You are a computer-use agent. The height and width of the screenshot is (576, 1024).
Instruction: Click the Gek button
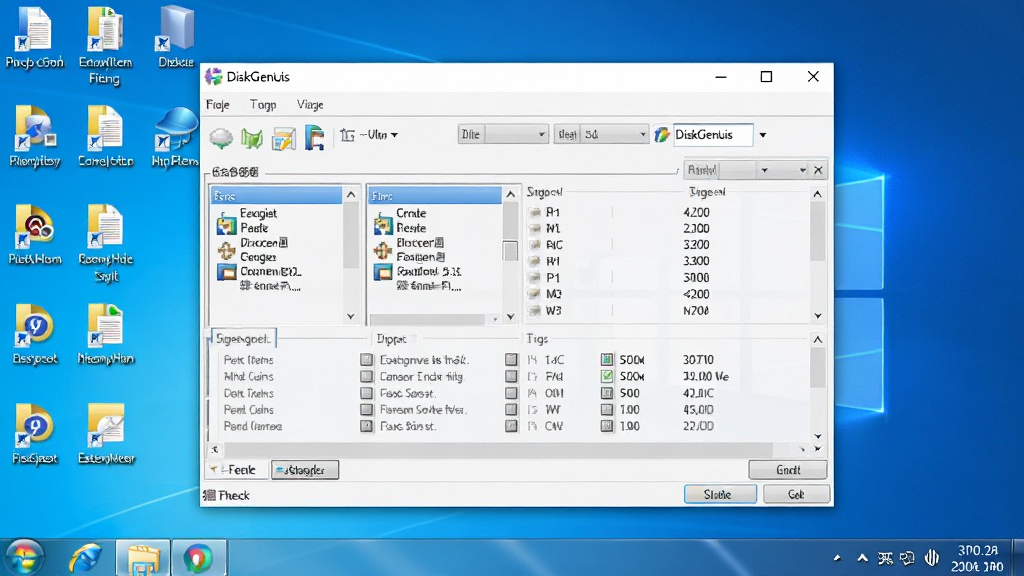[x=796, y=494]
